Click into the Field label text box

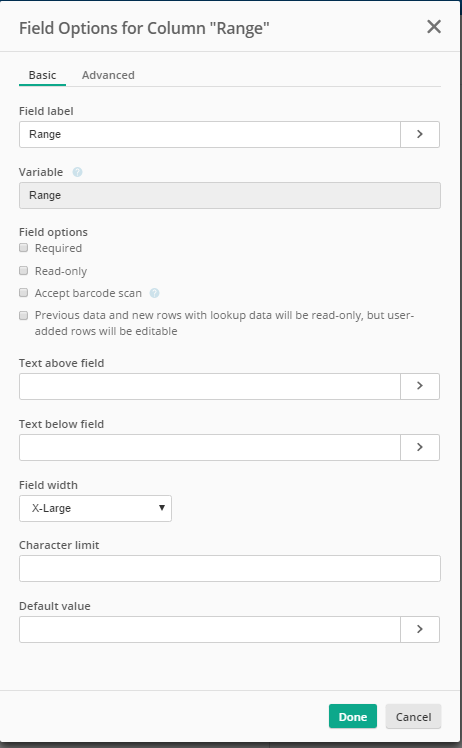[x=210, y=135]
